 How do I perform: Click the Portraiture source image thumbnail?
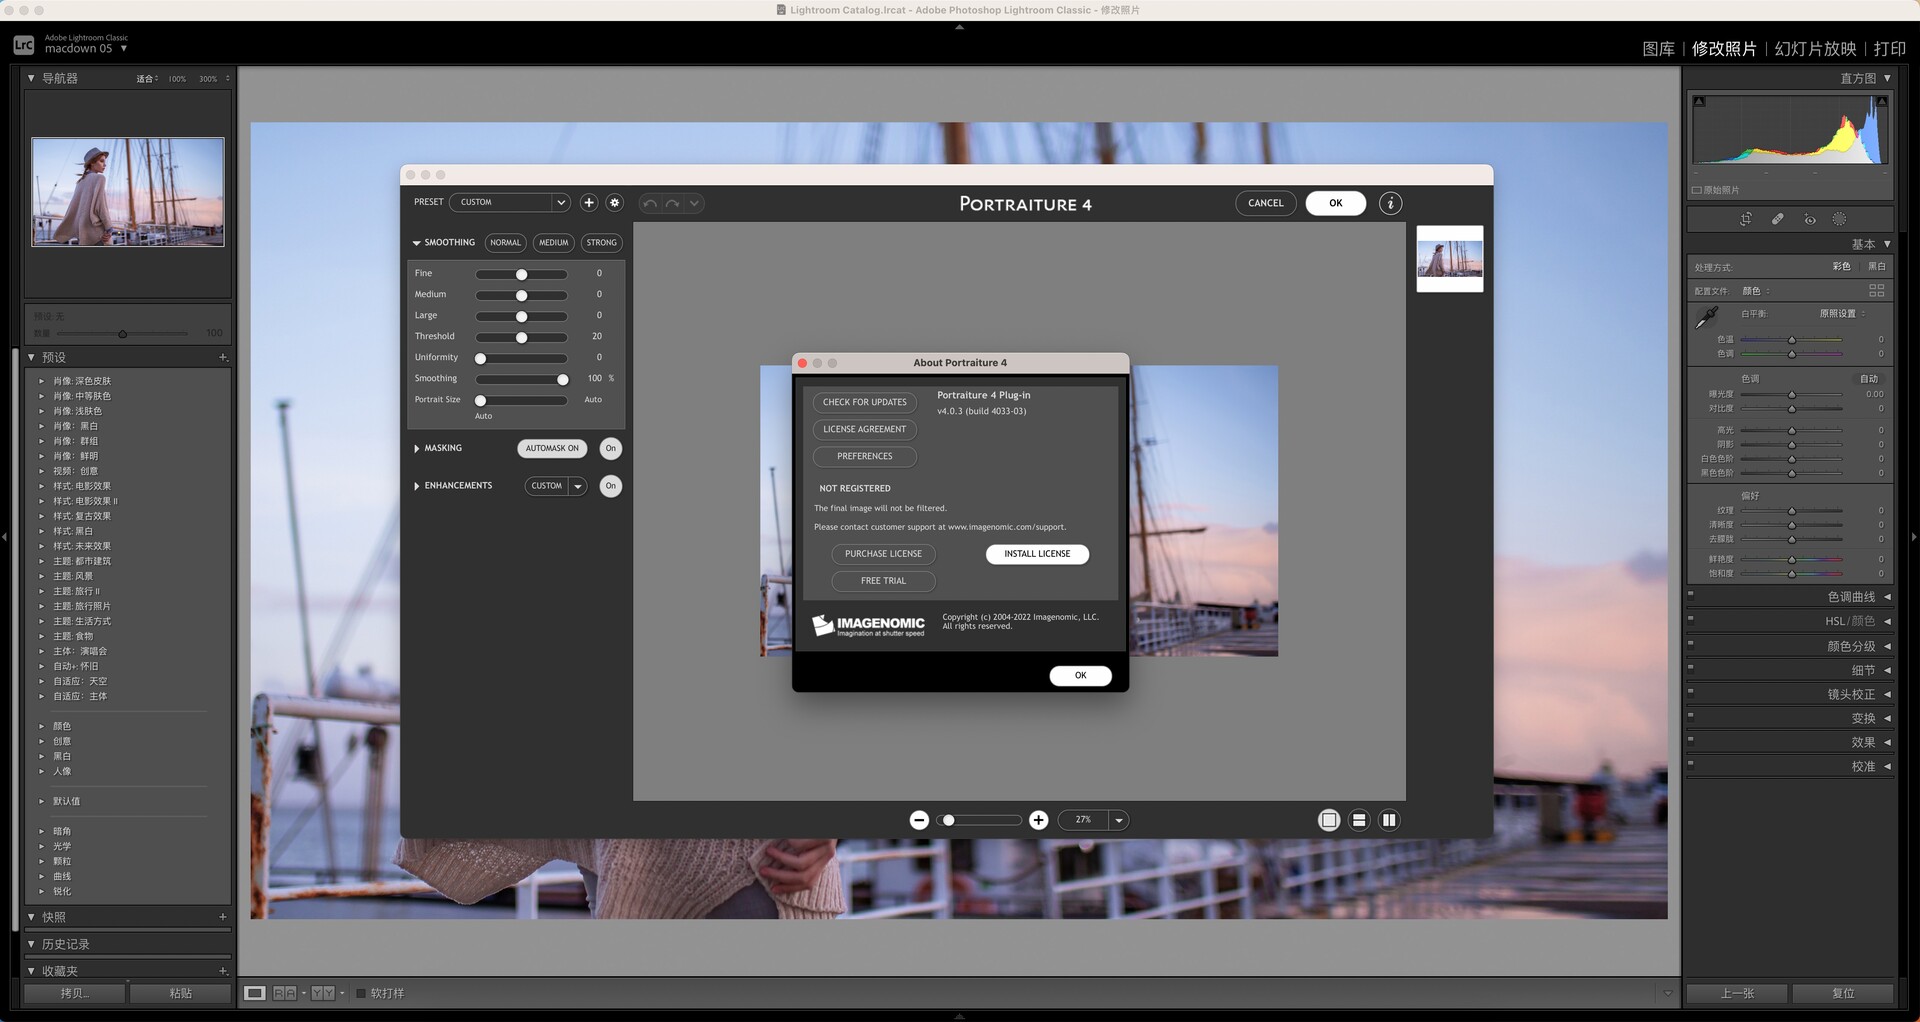pyautogui.click(x=1450, y=259)
